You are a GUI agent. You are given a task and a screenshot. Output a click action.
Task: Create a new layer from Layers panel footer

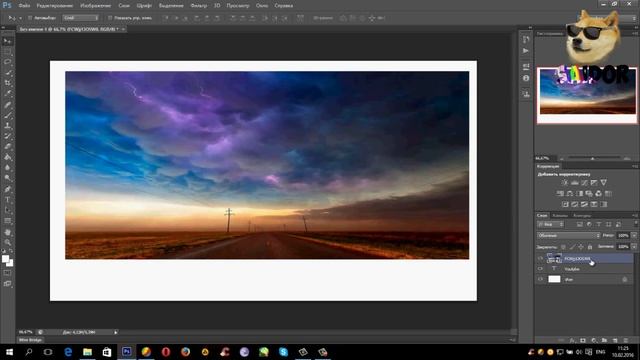615,340
